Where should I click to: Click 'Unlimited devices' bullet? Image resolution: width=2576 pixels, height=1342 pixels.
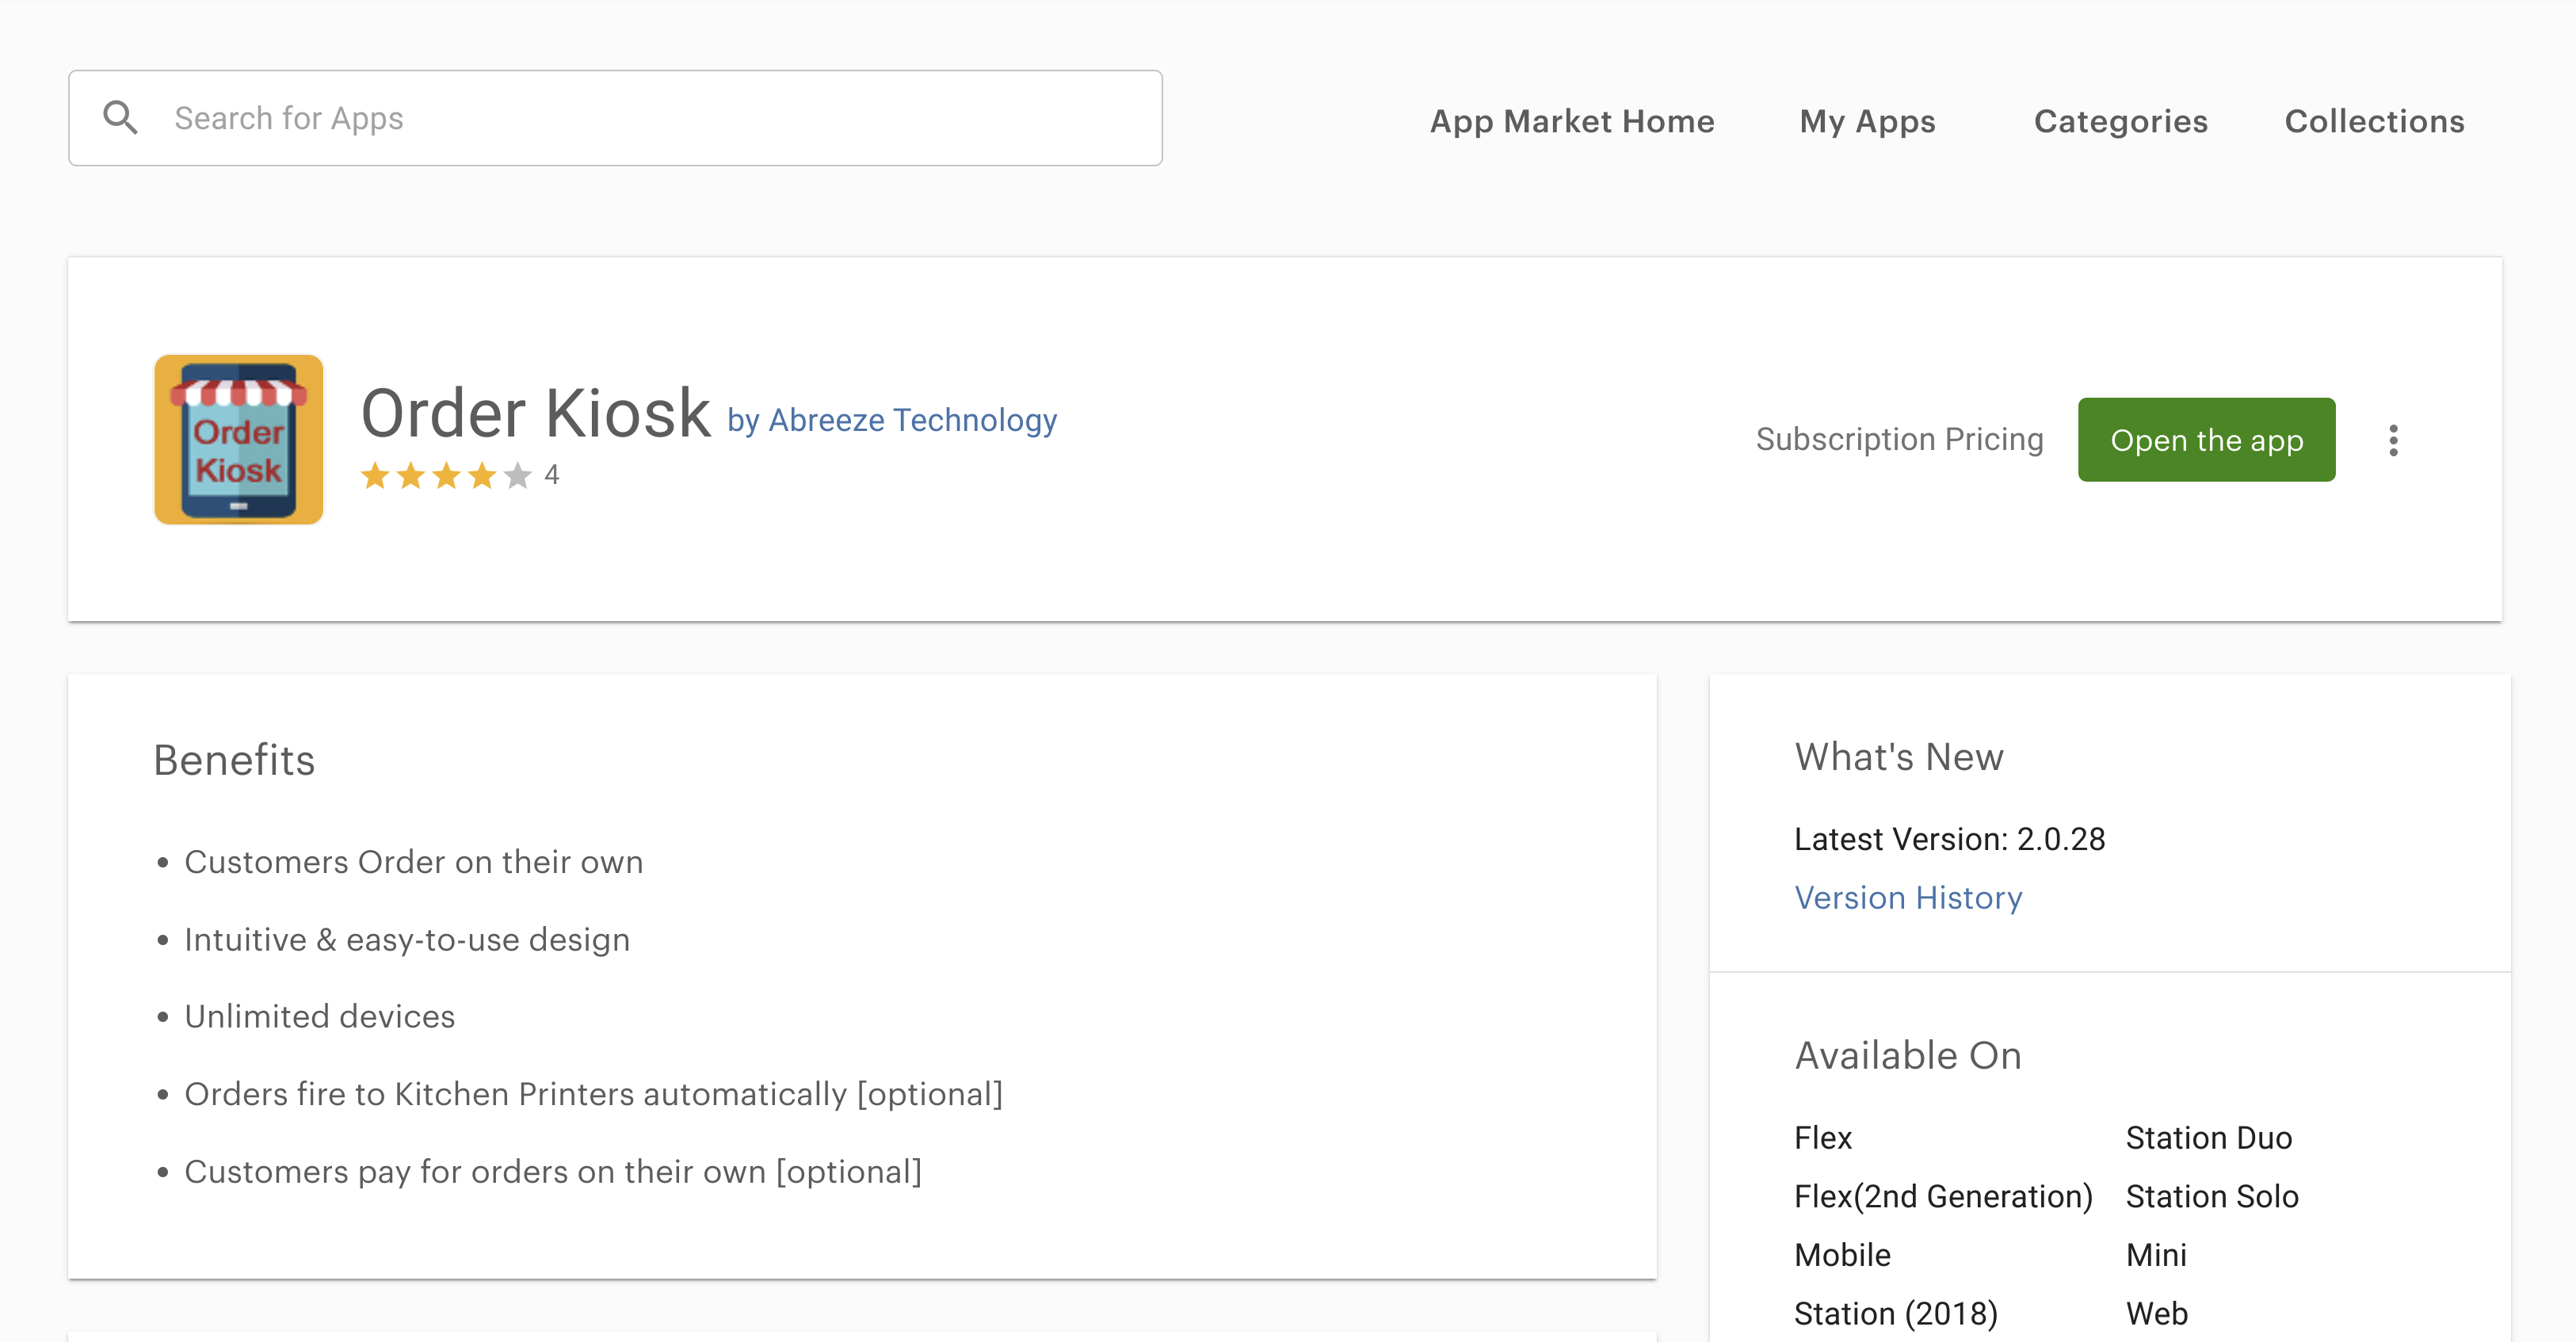320,1016
